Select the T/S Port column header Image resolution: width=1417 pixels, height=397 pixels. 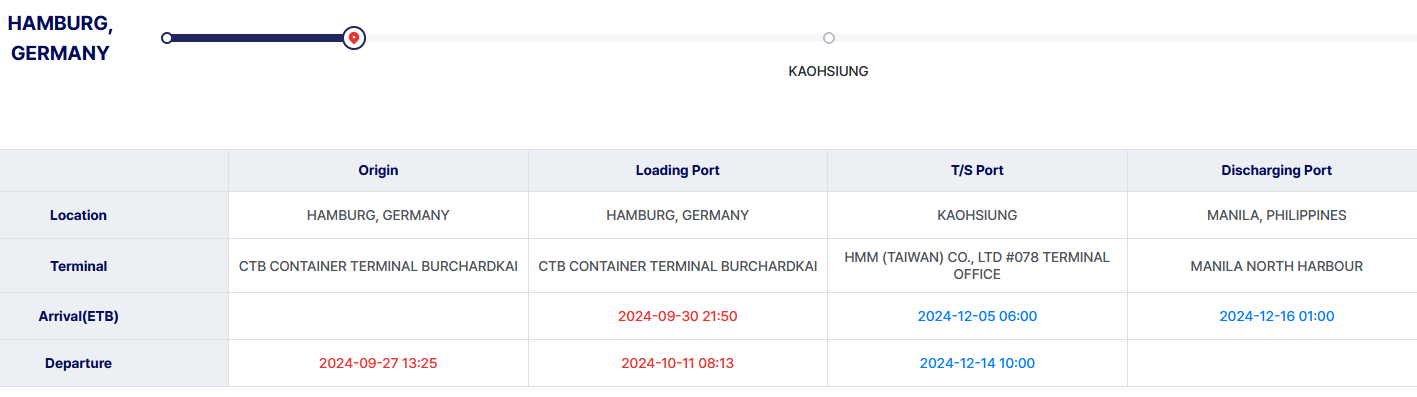tap(977, 170)
